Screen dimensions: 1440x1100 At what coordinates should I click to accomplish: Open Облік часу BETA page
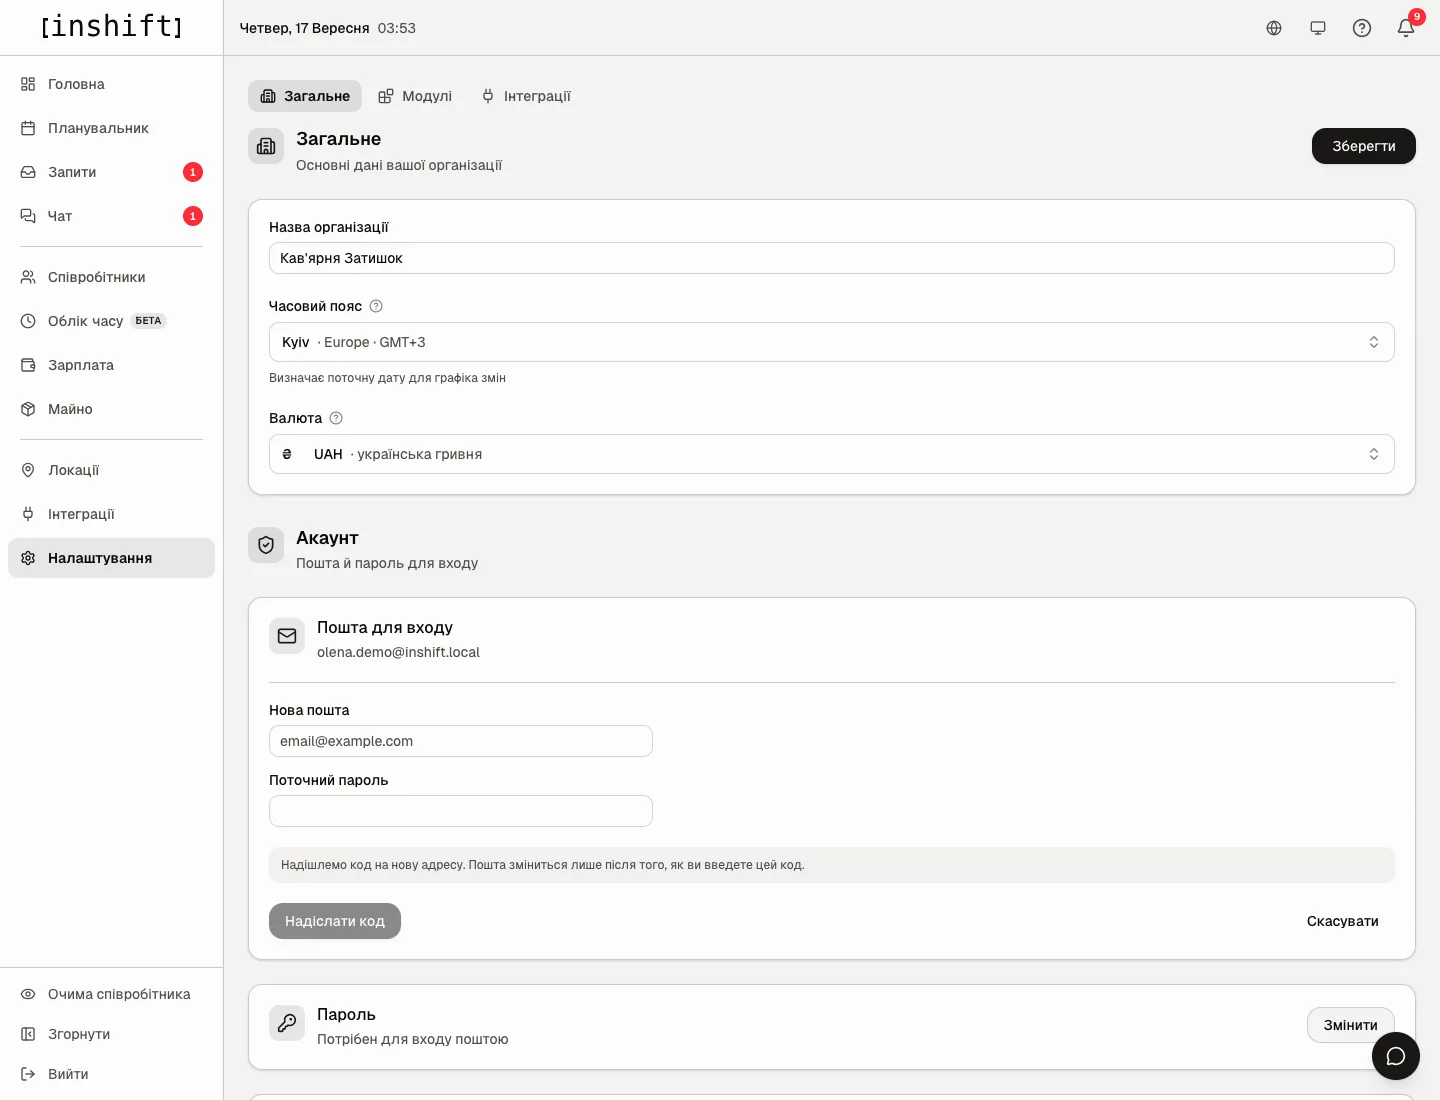111,321
